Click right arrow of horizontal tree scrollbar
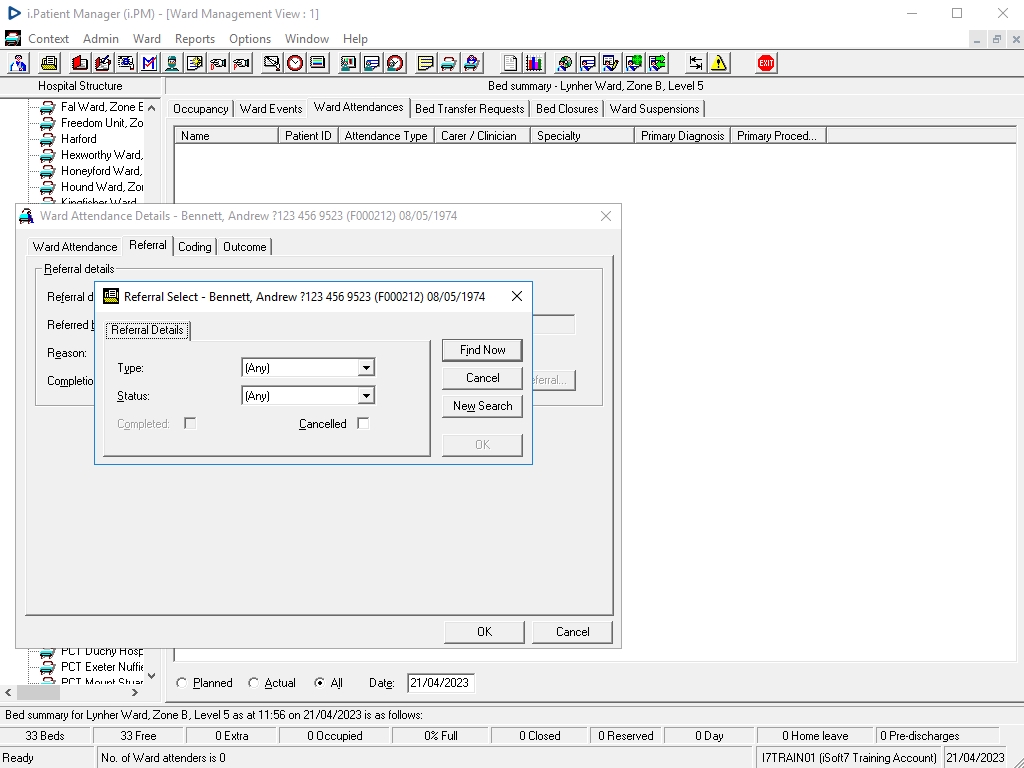Image resolution: width=1024 pixels, height=768 pixels. (x=135, y=692)
